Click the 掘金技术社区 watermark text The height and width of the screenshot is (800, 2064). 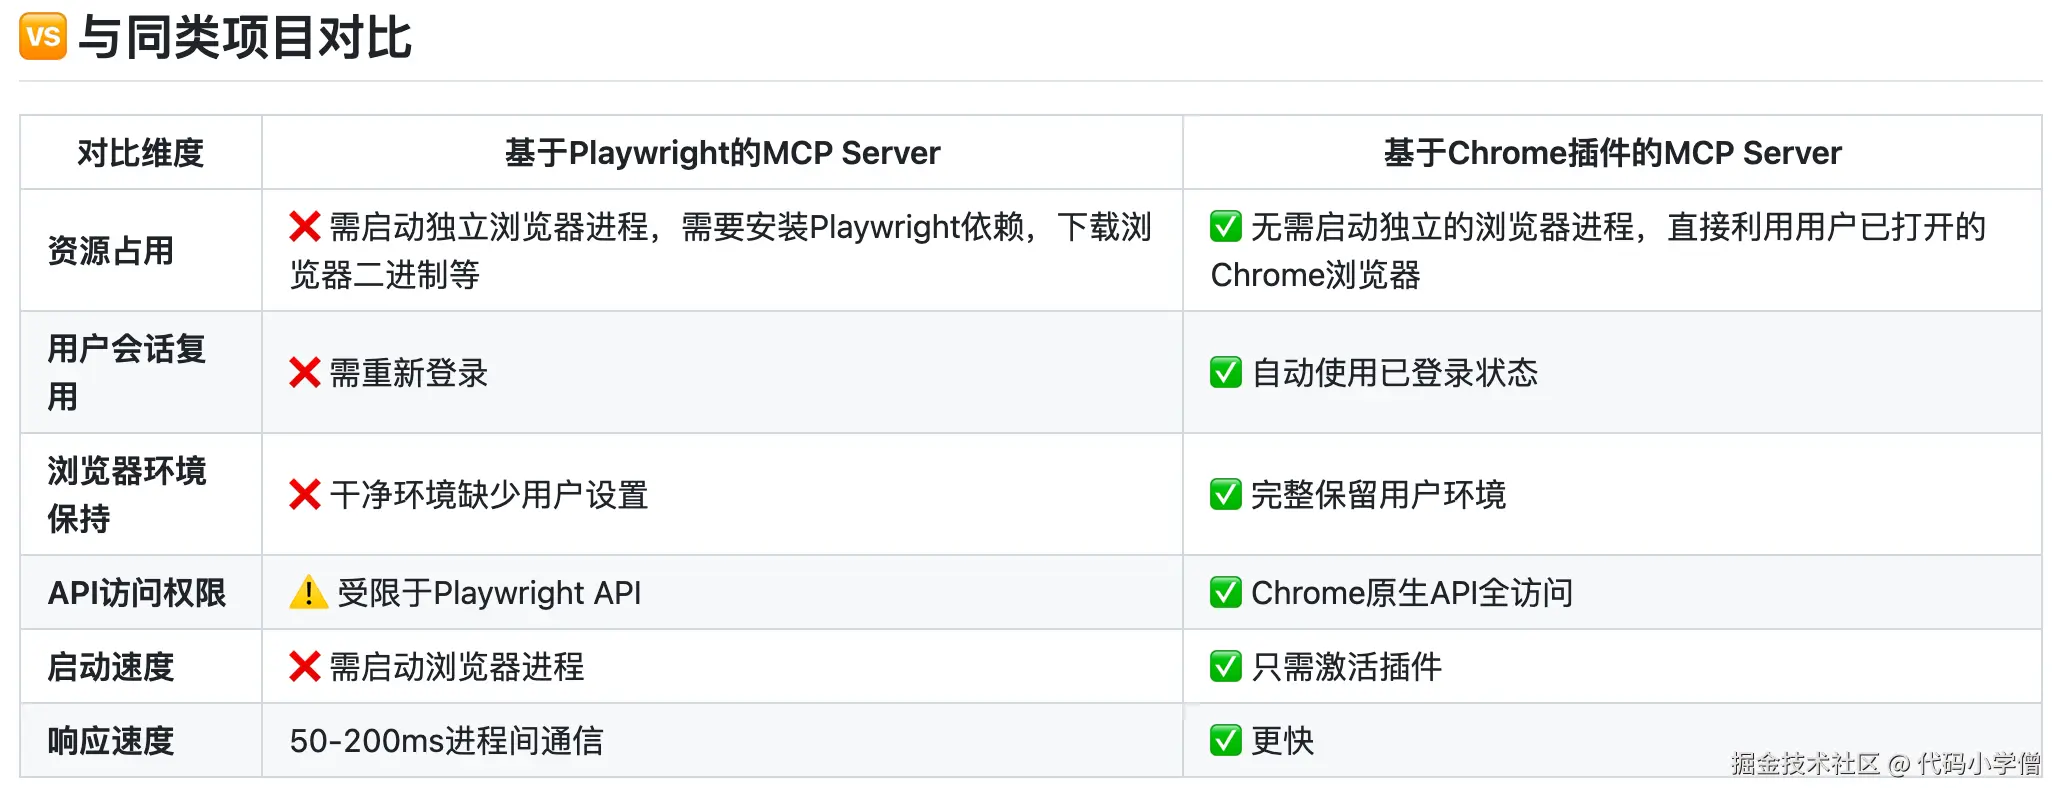[x=1805, y=764]
